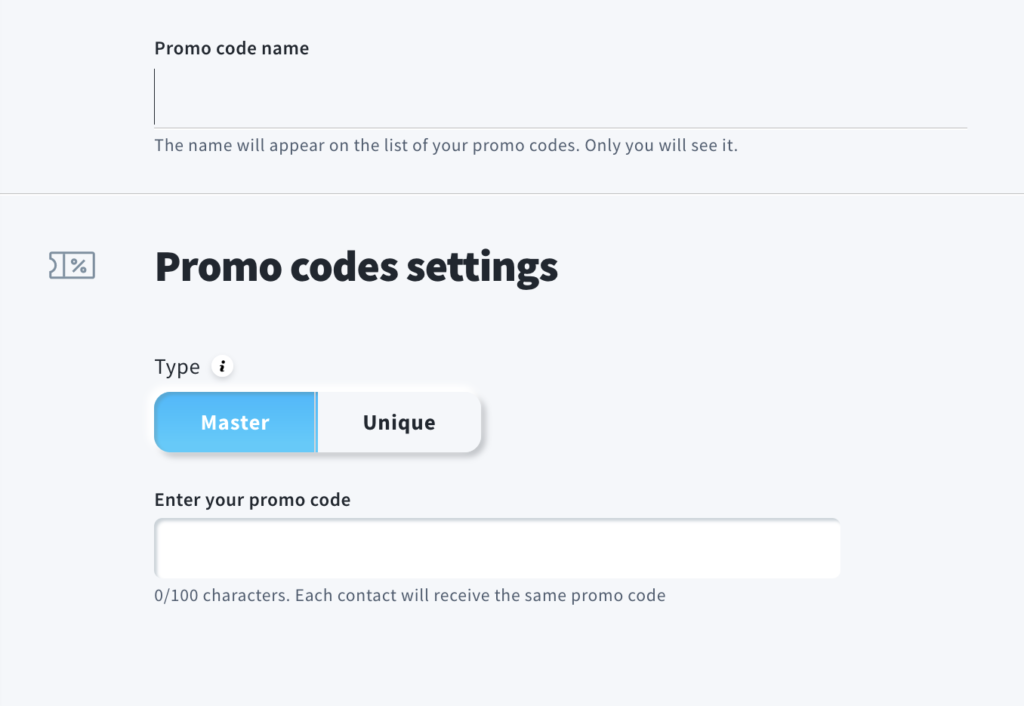
Task: Select the coupon icon beside Promo codes settings
Action: pyautogui.click(x=71, y=266)
